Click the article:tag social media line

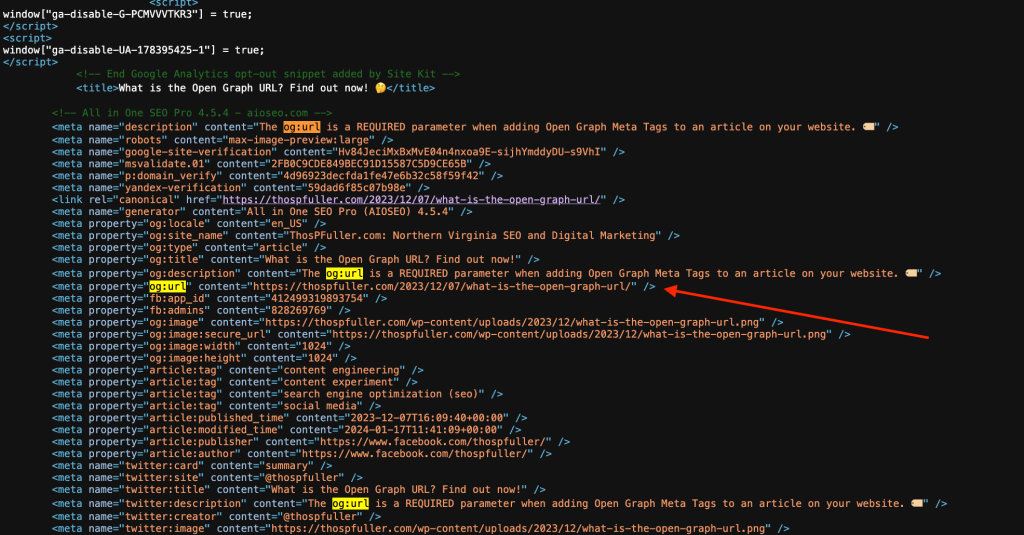(x=216, y=406)
